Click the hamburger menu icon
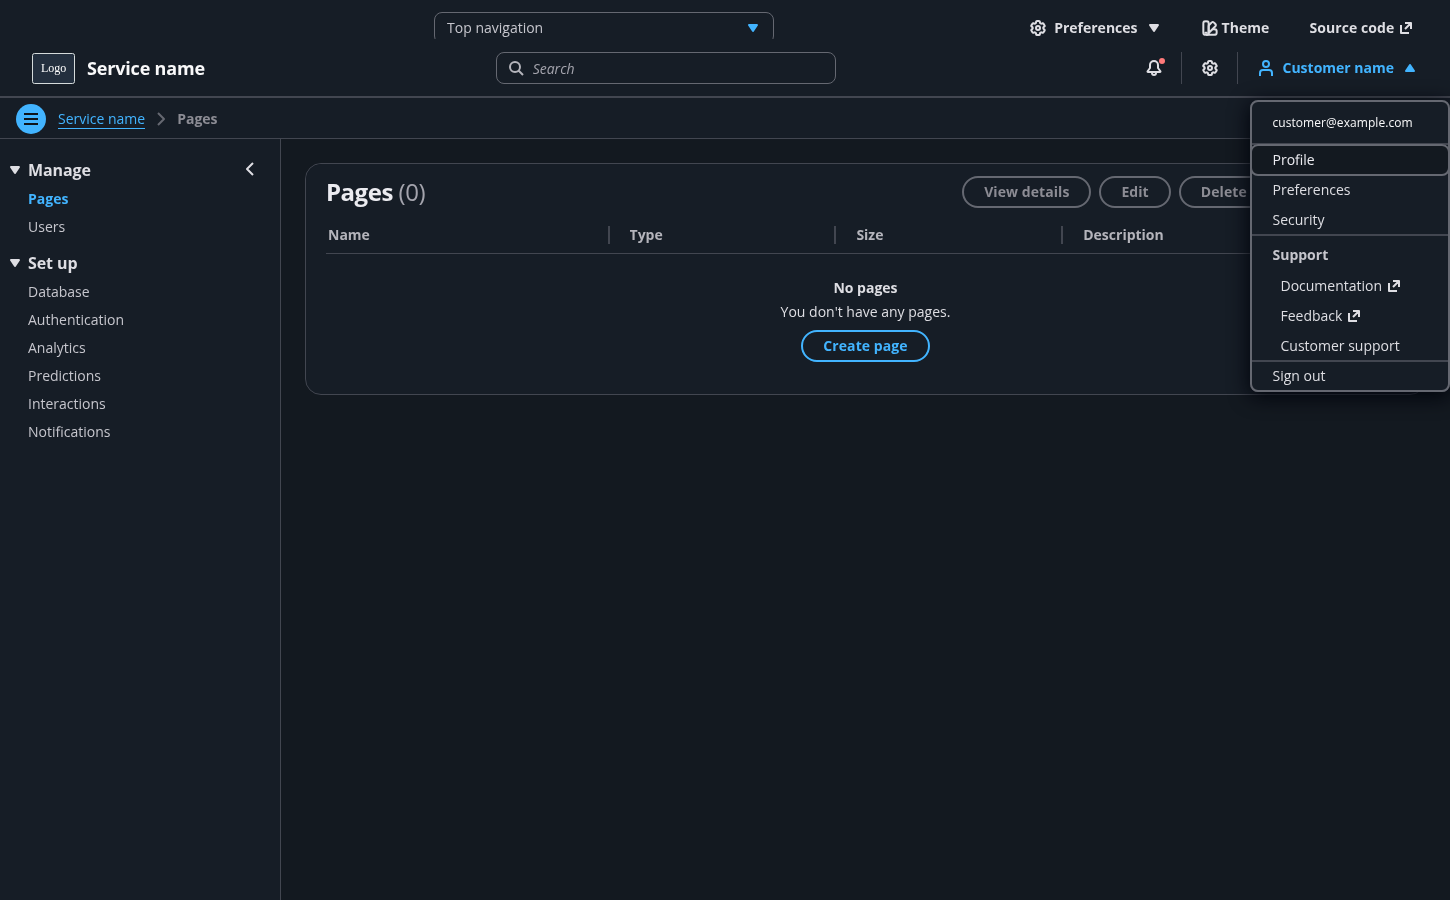 coord(31,119)
